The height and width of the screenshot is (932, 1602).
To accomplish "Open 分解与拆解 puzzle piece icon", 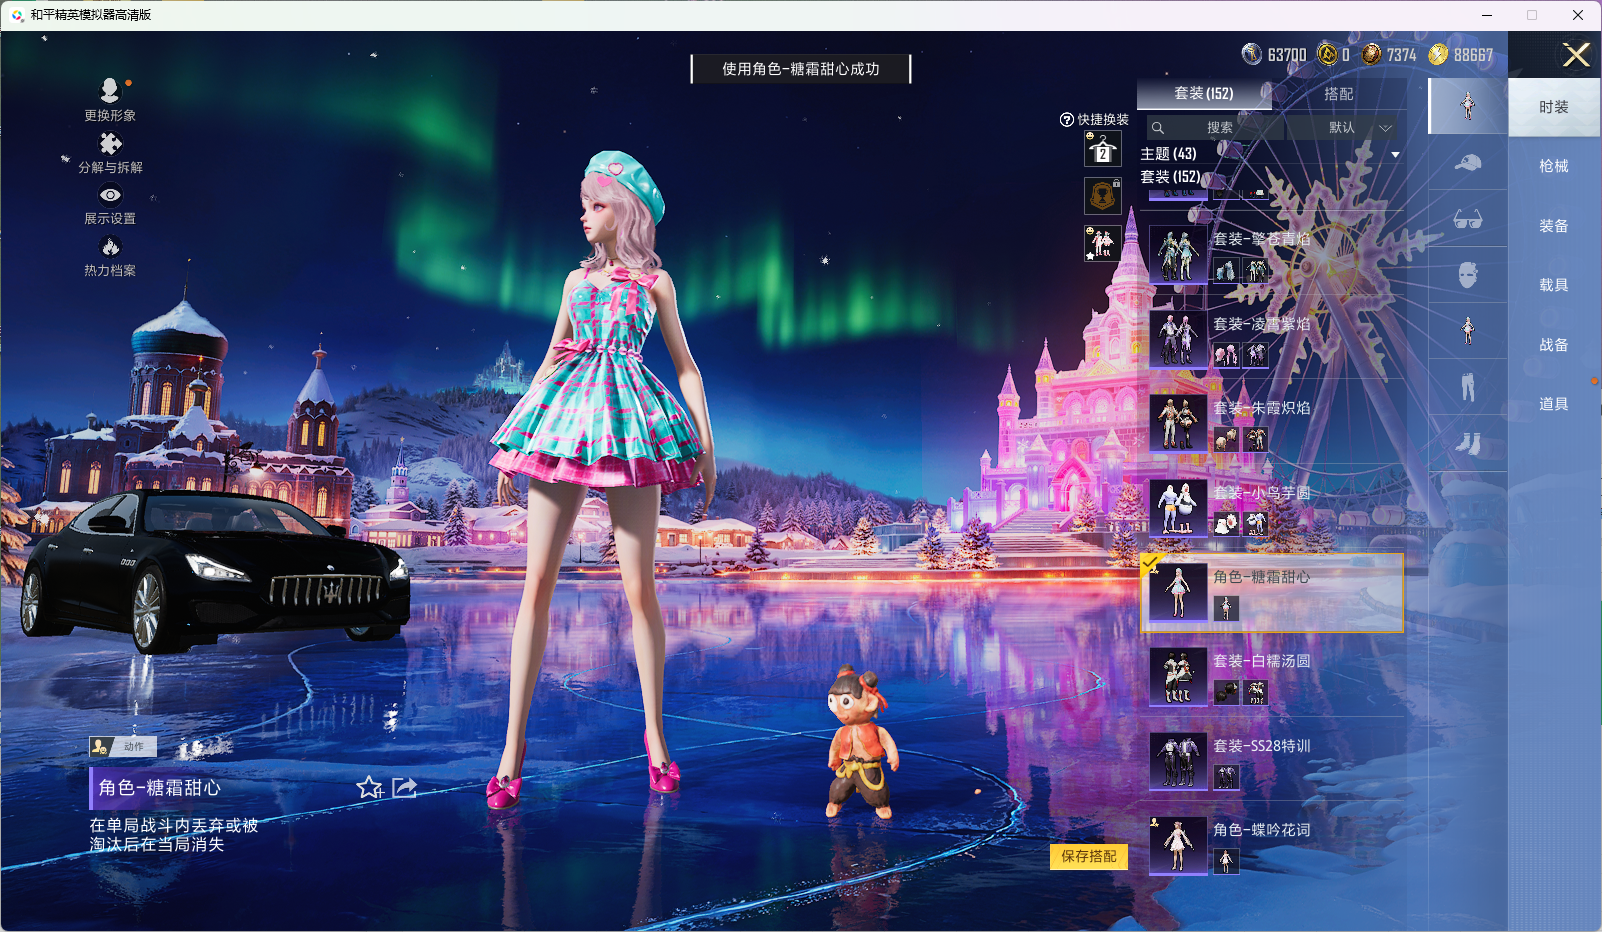I will (110, 145).
